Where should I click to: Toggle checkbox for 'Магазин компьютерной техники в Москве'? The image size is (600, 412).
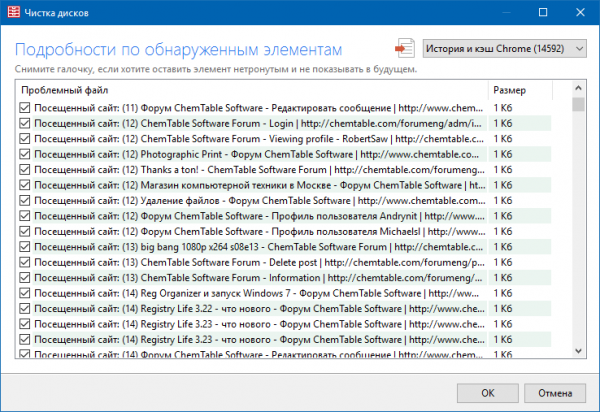pyautogui.click(x=25, y=185)
